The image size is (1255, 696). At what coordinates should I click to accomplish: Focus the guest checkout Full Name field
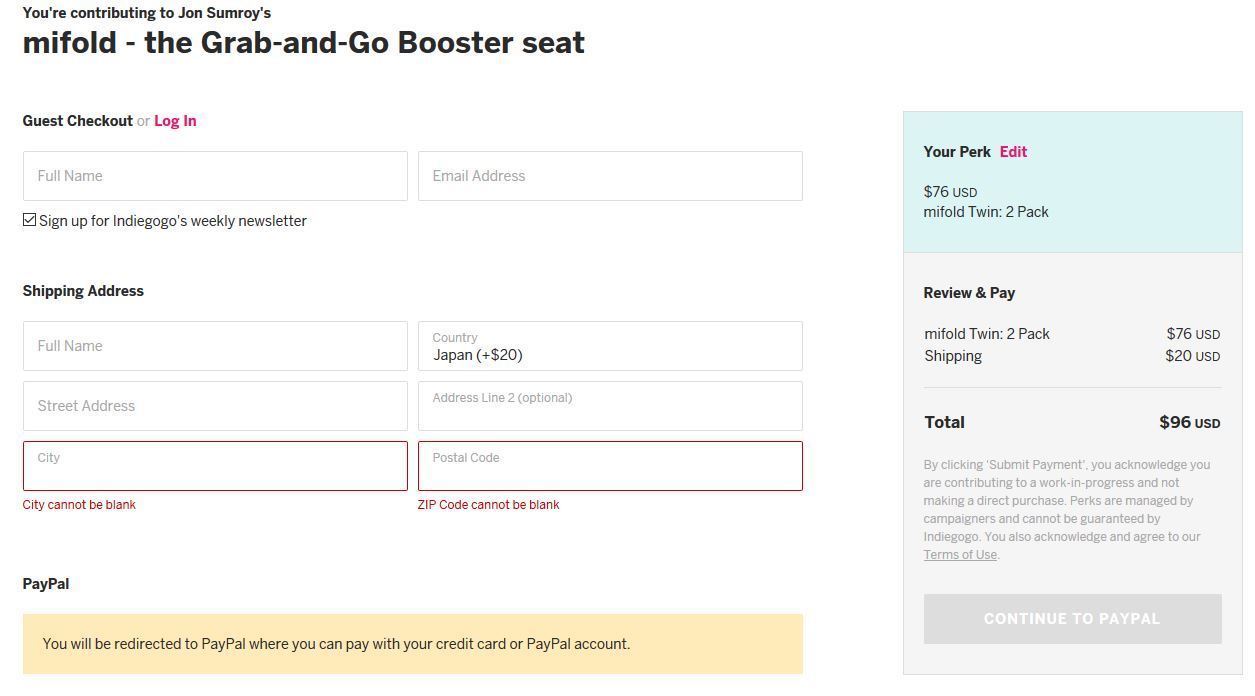215,176
